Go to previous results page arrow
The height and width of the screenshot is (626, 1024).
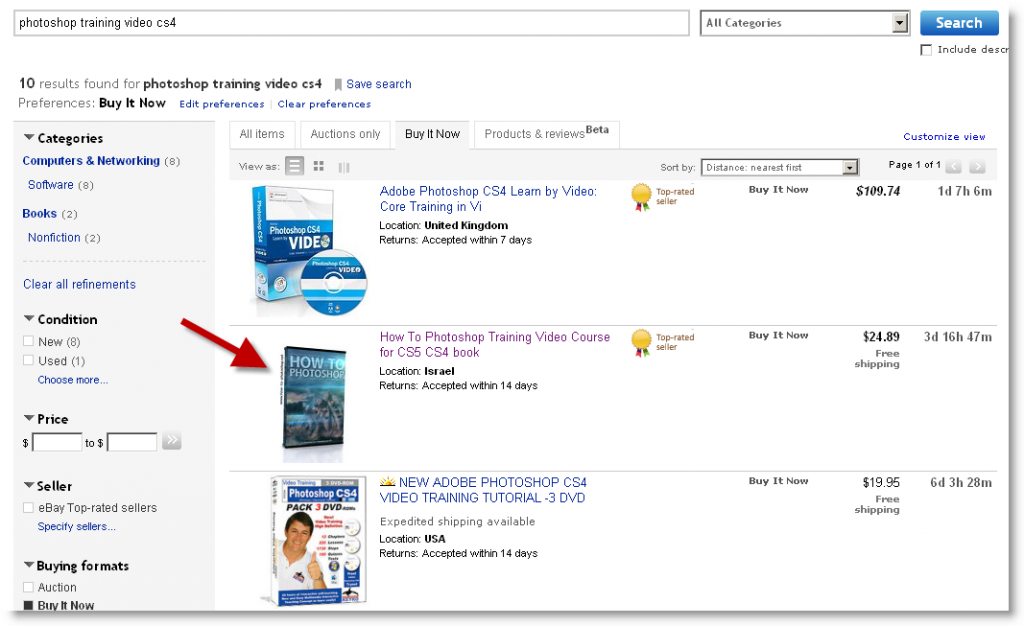click(x=953, y=166)
